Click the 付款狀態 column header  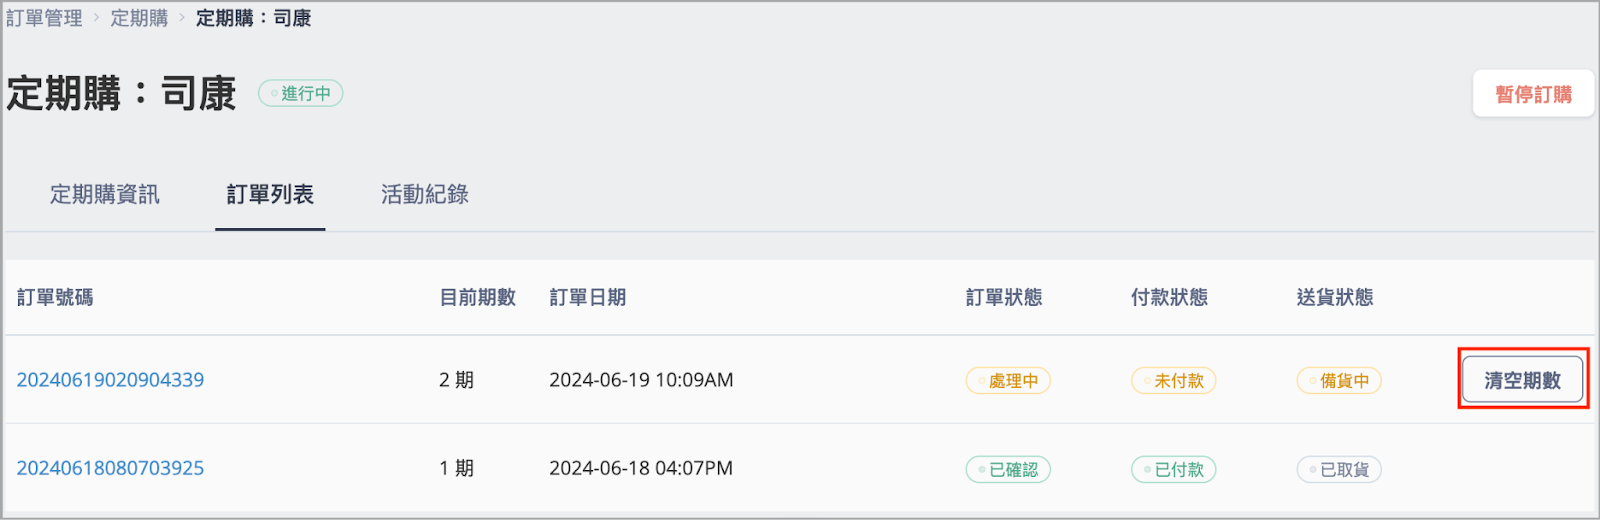(x=1170, y=297)
